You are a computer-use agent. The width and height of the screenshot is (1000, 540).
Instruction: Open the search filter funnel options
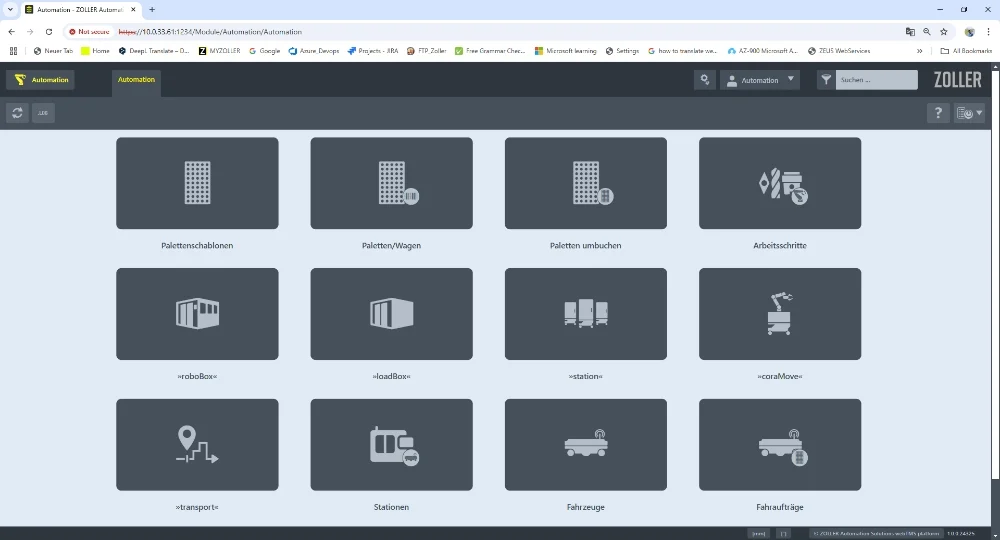825,80
